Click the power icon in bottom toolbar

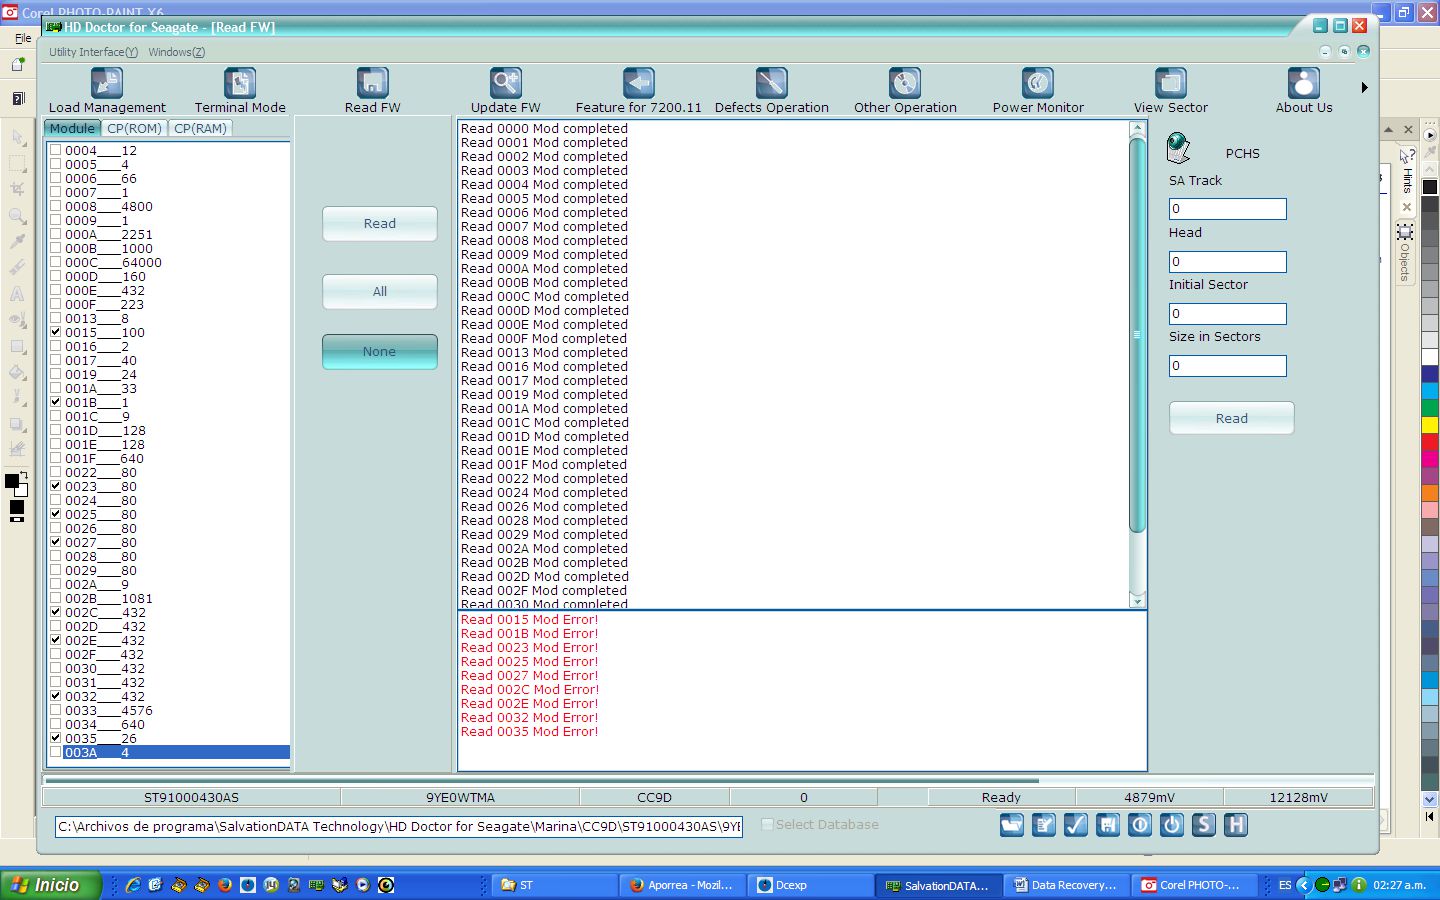(x=1172, y=825)
